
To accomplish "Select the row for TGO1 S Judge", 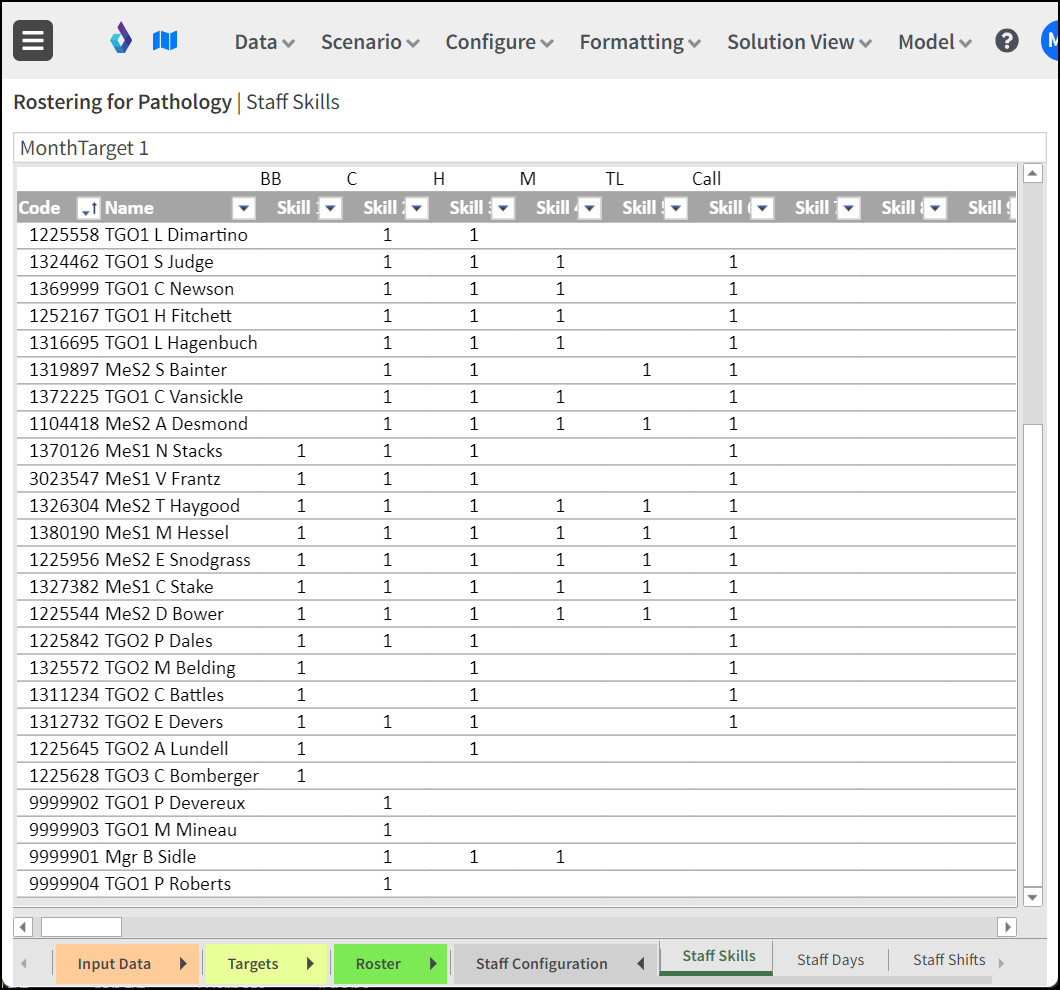I will tap(516, 262).
